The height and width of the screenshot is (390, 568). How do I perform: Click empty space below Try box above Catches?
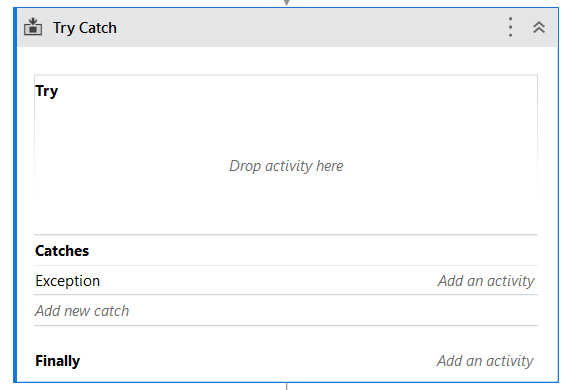[286, 214]
